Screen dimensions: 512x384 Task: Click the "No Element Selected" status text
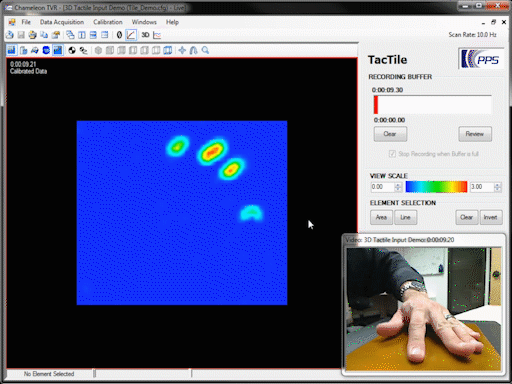tap(49, 374)
